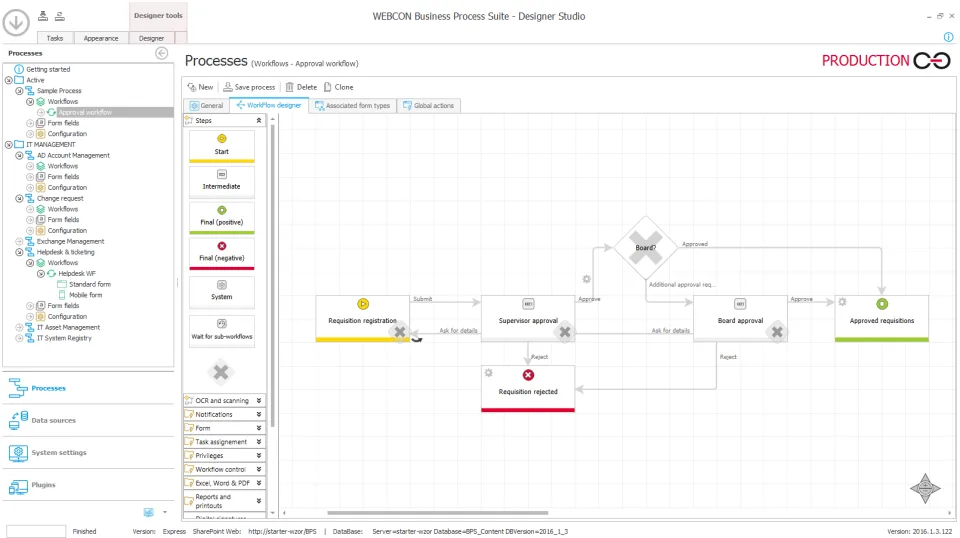Select the Wait for sub-workflows step
This screenshot has width=960, height=538.
[x=222, y=331]
